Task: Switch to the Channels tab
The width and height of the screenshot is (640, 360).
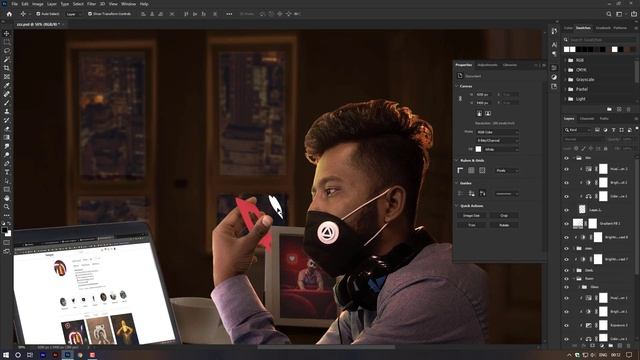Action: (x=587, y=119)
